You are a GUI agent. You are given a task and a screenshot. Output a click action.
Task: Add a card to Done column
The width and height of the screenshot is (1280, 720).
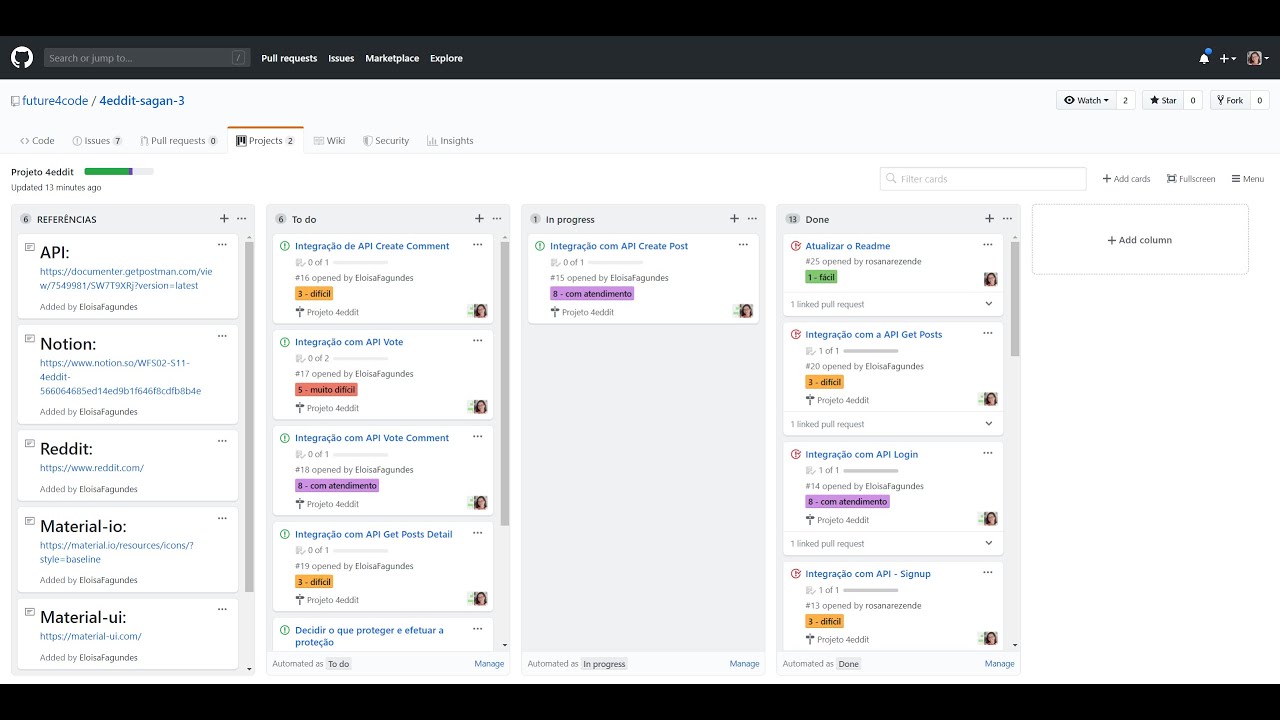[989, 219]
